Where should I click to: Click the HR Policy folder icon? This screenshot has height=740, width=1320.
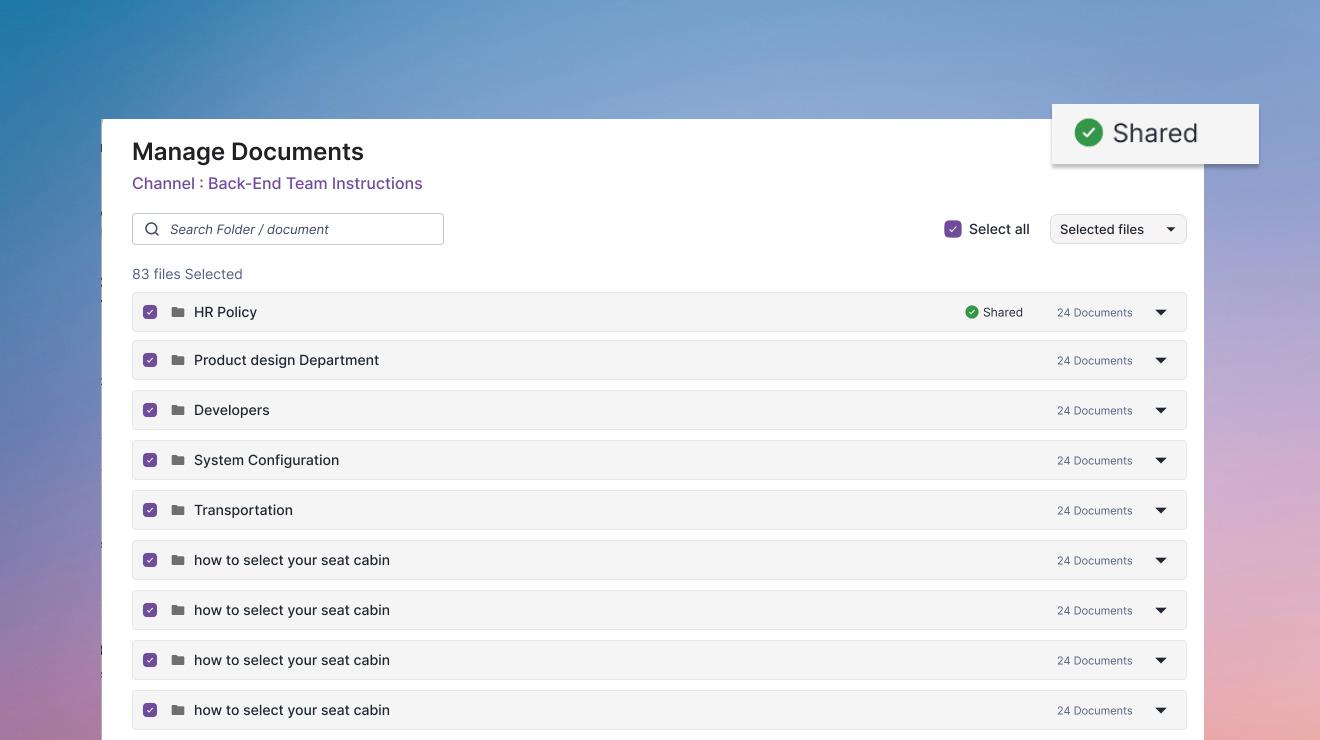pos(178,312)
